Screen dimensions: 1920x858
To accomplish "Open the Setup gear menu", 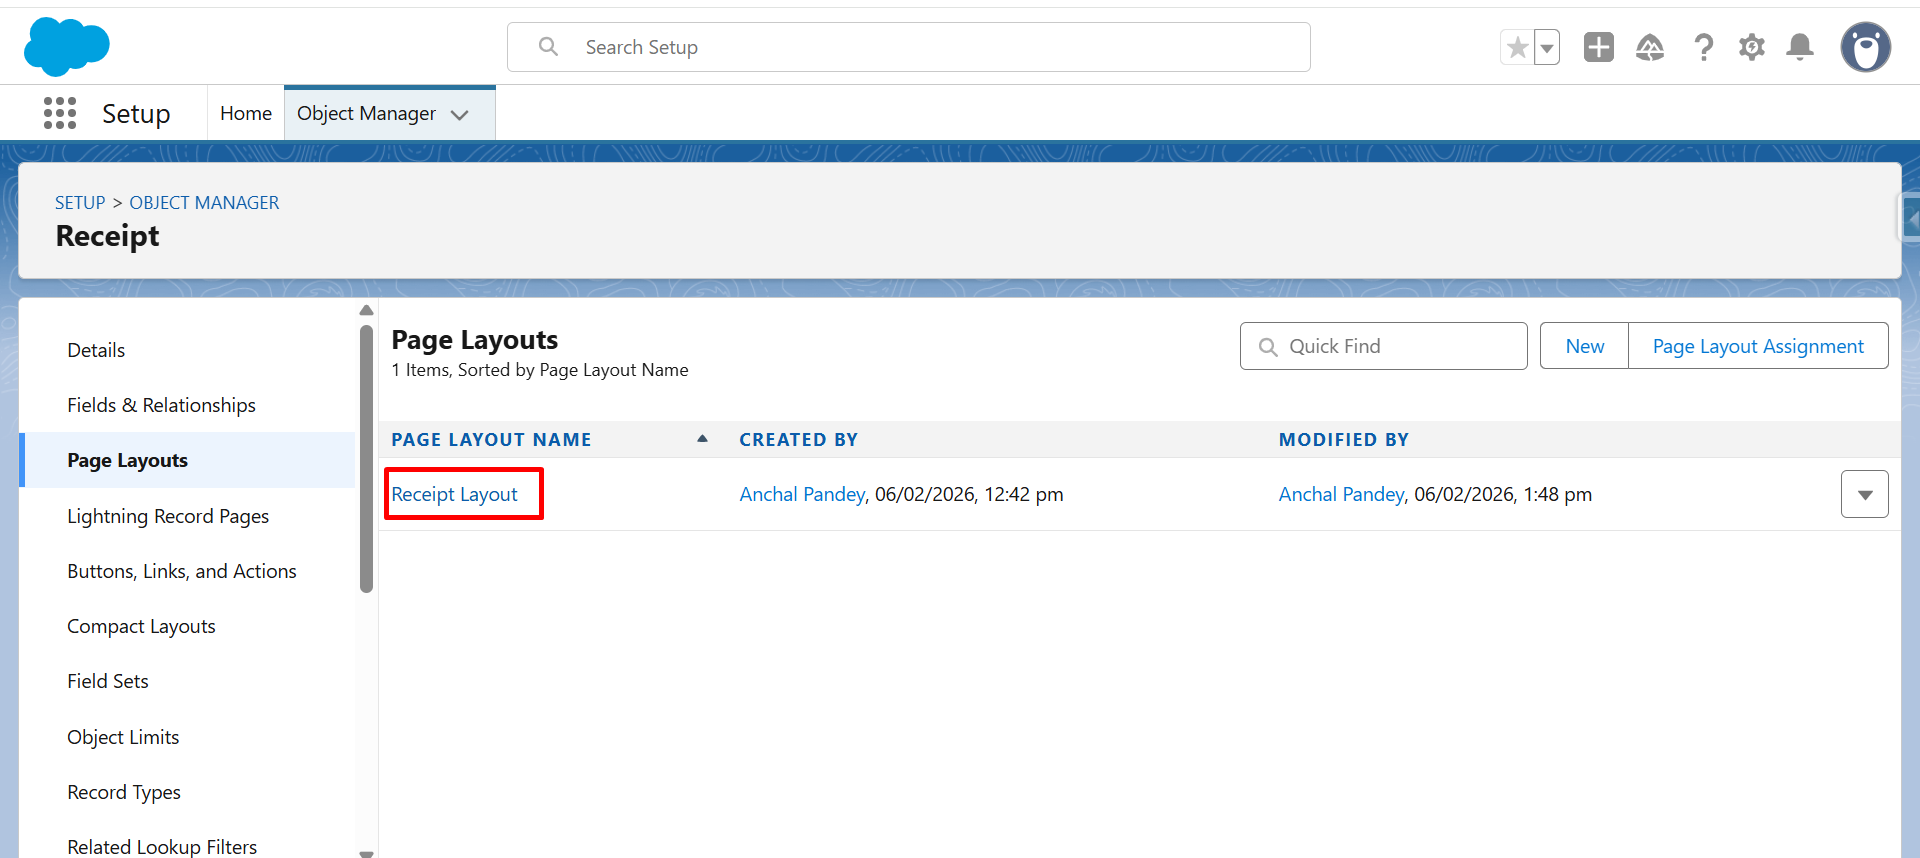I will (x=1751, y=47).
